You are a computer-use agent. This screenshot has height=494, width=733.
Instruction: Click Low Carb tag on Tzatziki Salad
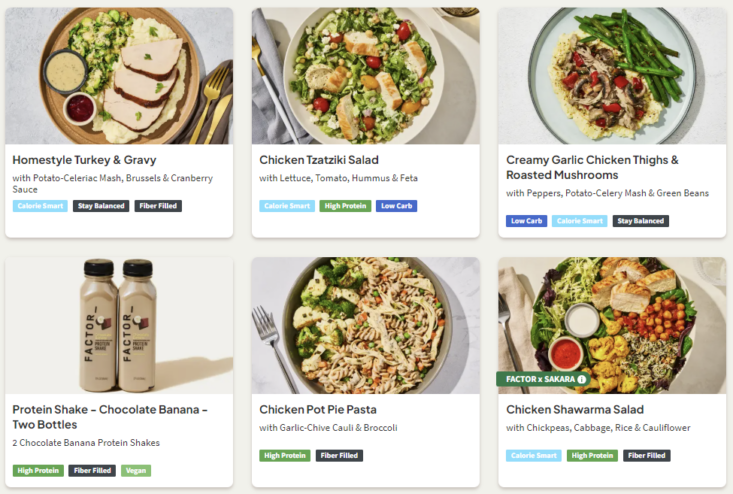point(397,206)
